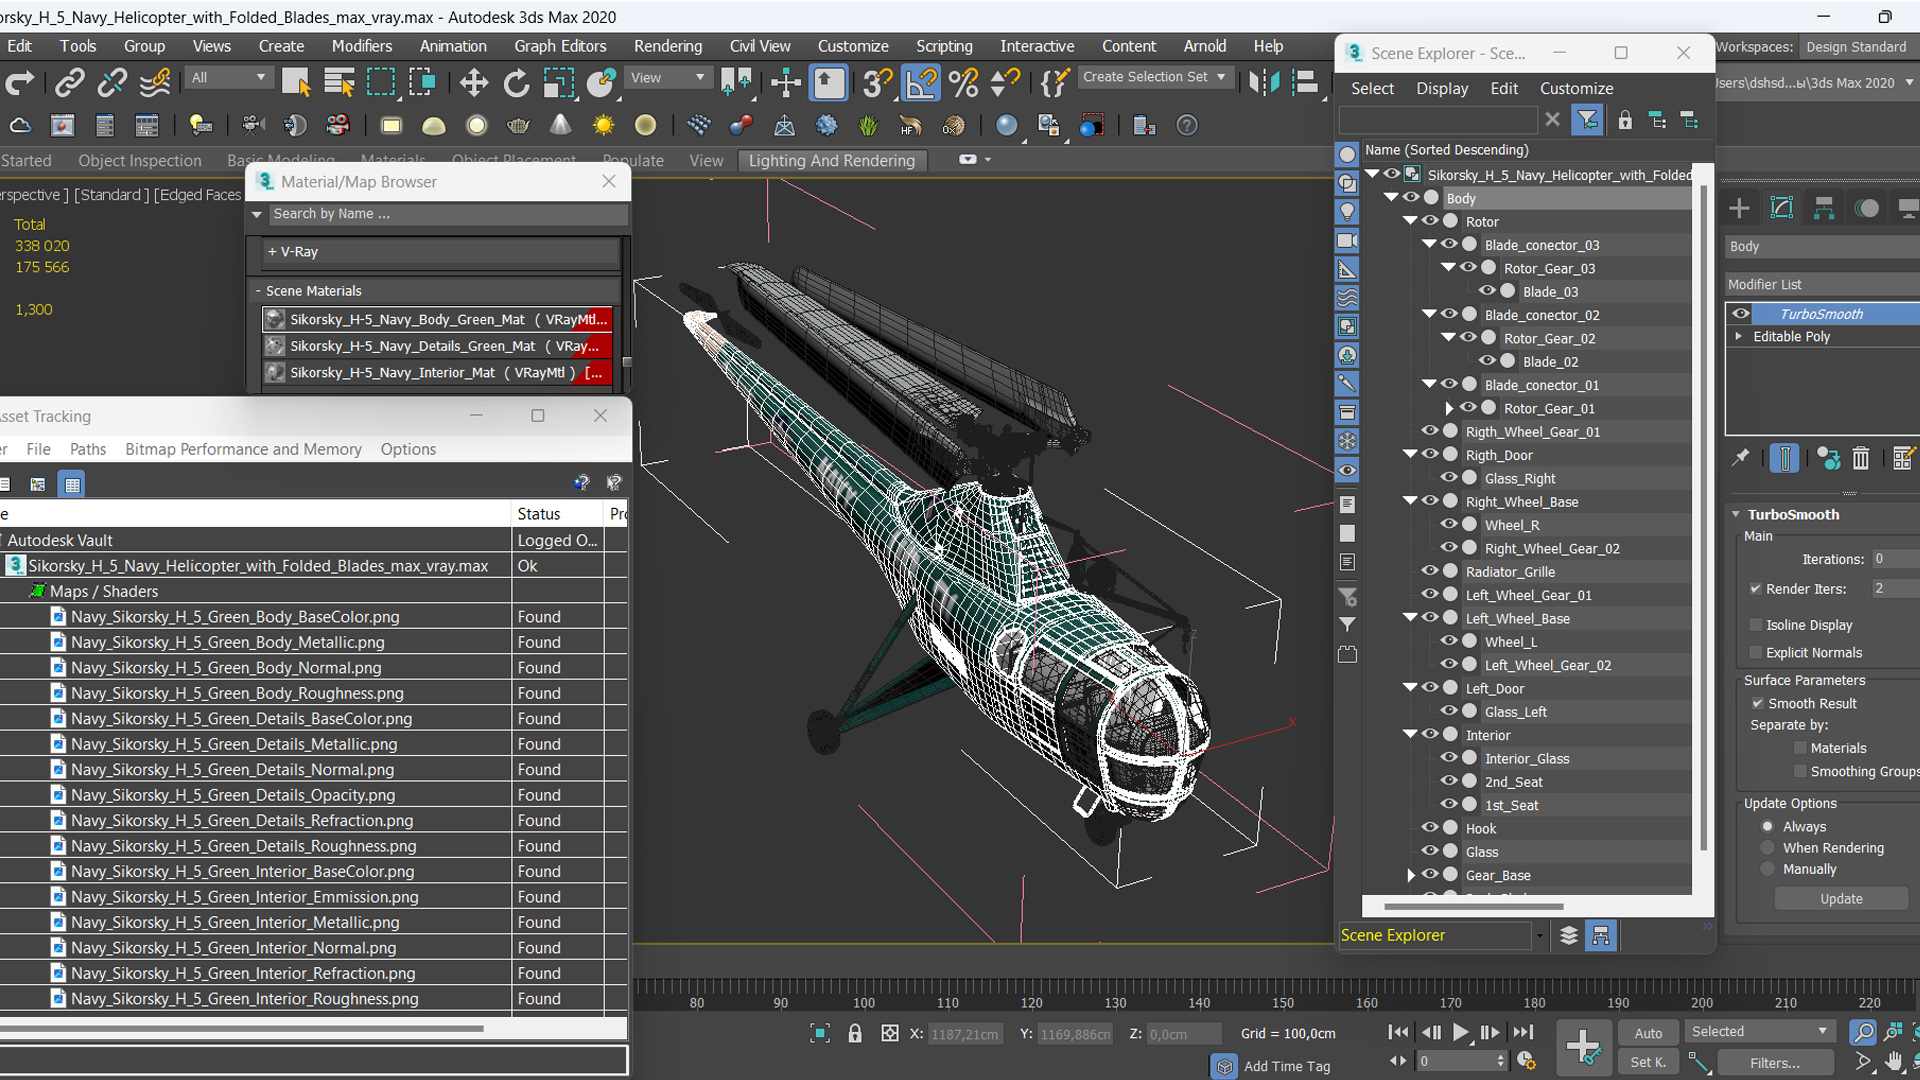
Task: Expand the V-Ray group in Material Browser
Action: coord(271,252)
